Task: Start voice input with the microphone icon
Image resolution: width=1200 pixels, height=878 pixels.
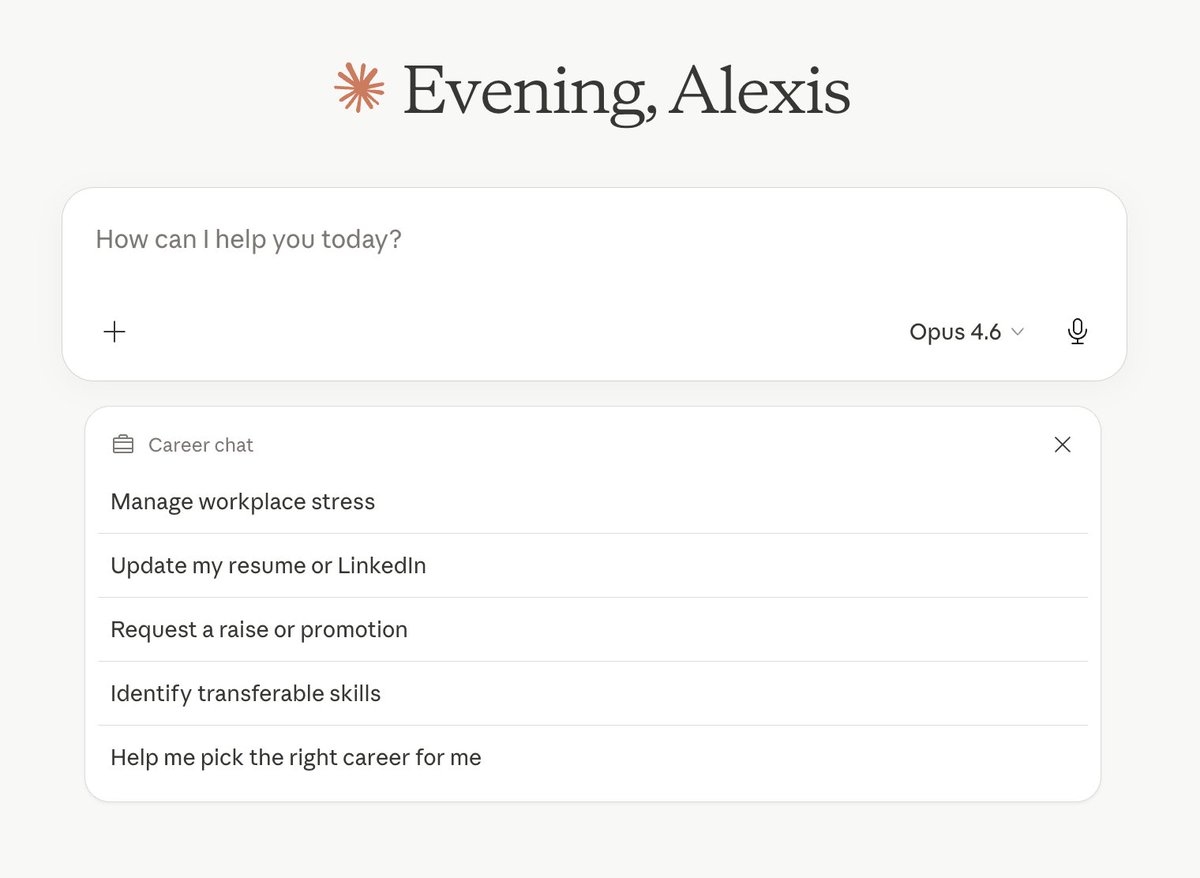Action: [1077, 332]
